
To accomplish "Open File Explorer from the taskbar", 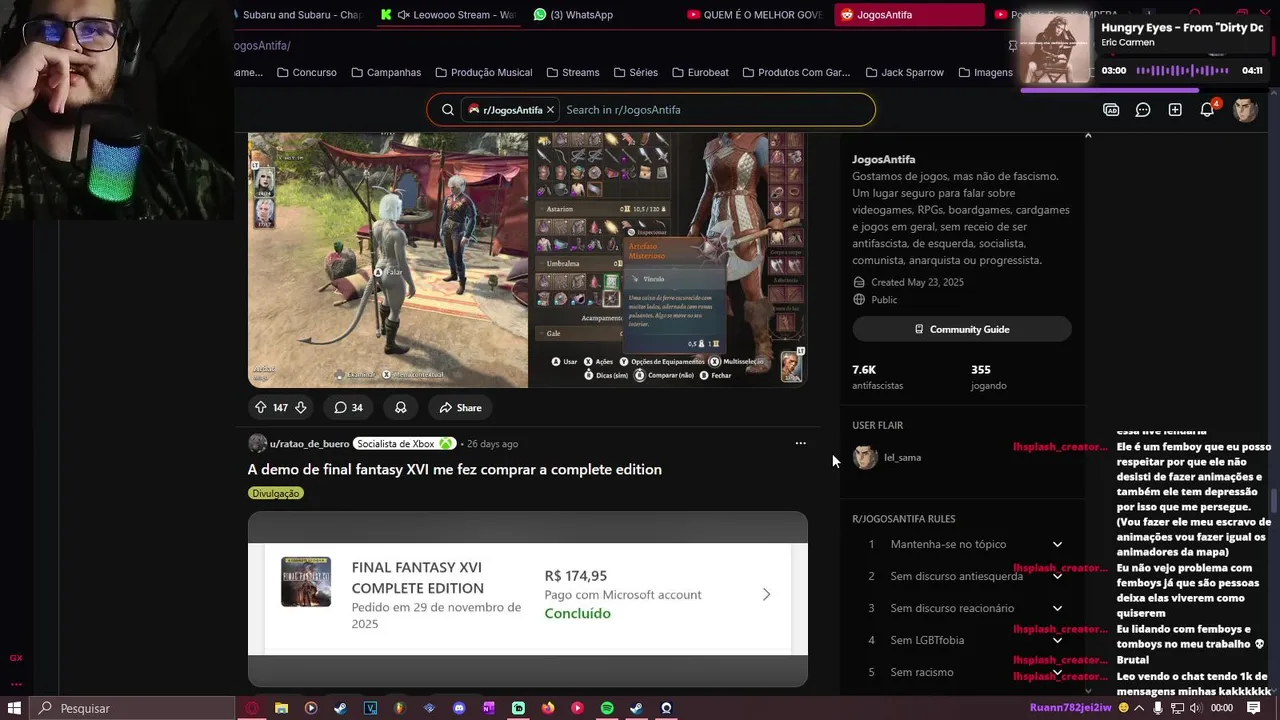I will (282, 708).
